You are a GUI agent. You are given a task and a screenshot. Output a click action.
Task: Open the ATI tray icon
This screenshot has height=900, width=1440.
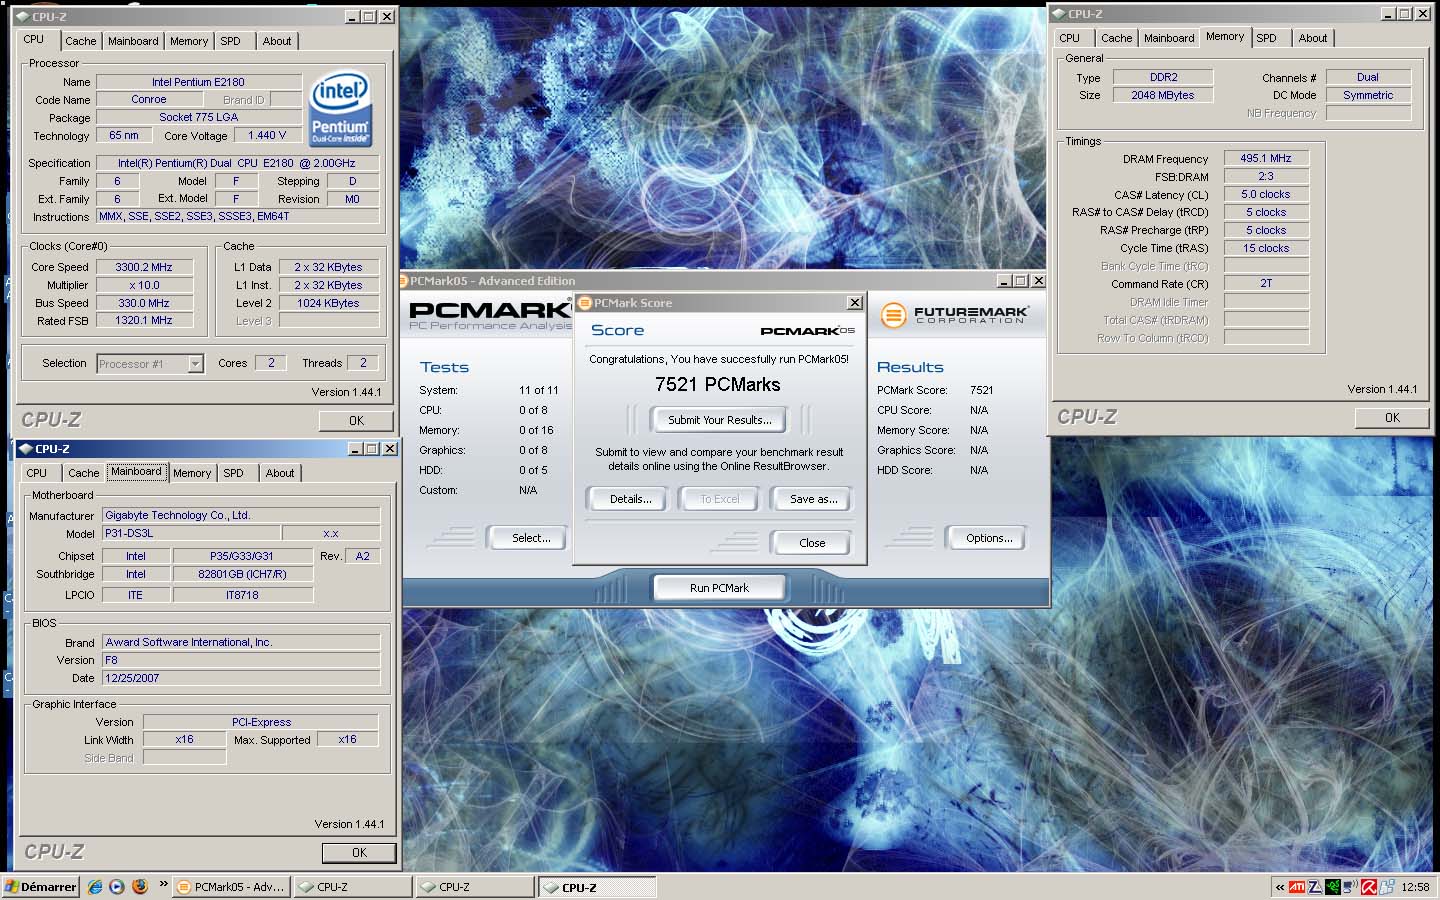[x=1297, y=887]
